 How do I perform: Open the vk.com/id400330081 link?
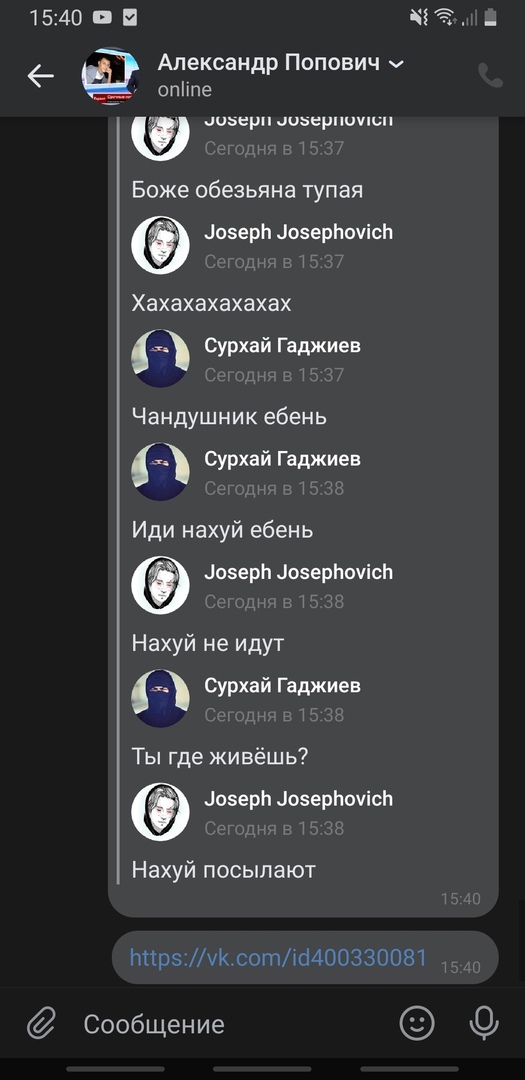pyautogui.click(x=278, y=957)
